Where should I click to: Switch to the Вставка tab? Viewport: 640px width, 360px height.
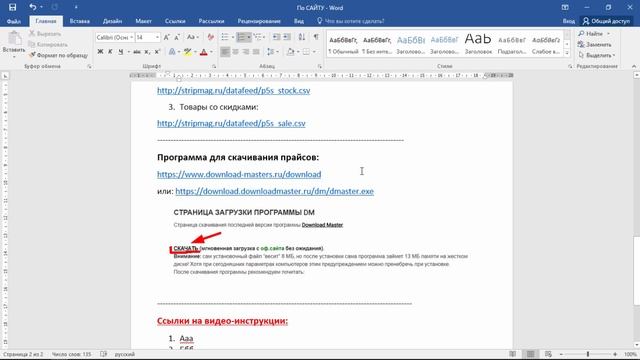coord(80,21)
